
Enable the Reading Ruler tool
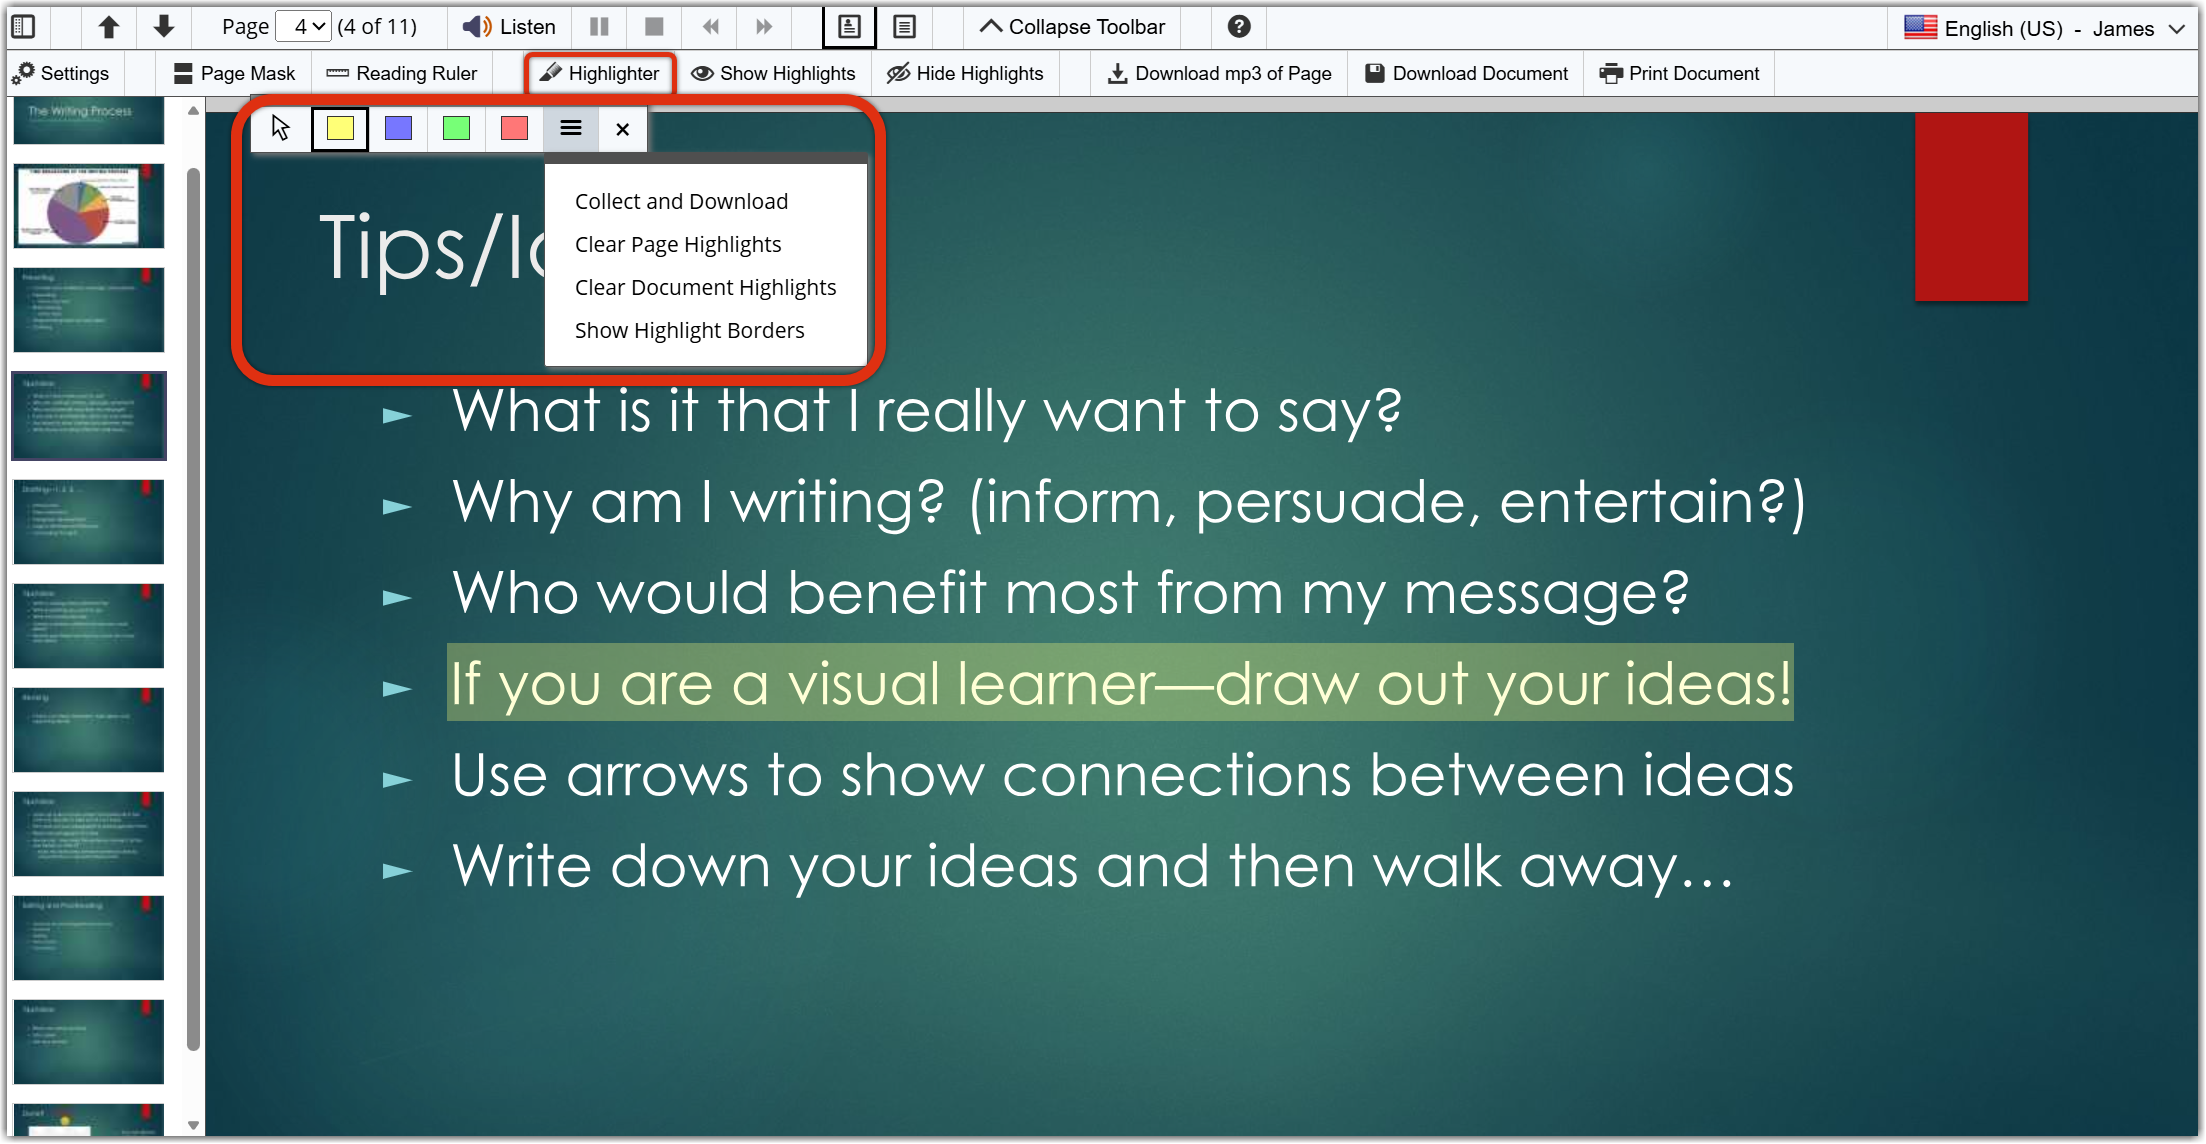(402, 73)
